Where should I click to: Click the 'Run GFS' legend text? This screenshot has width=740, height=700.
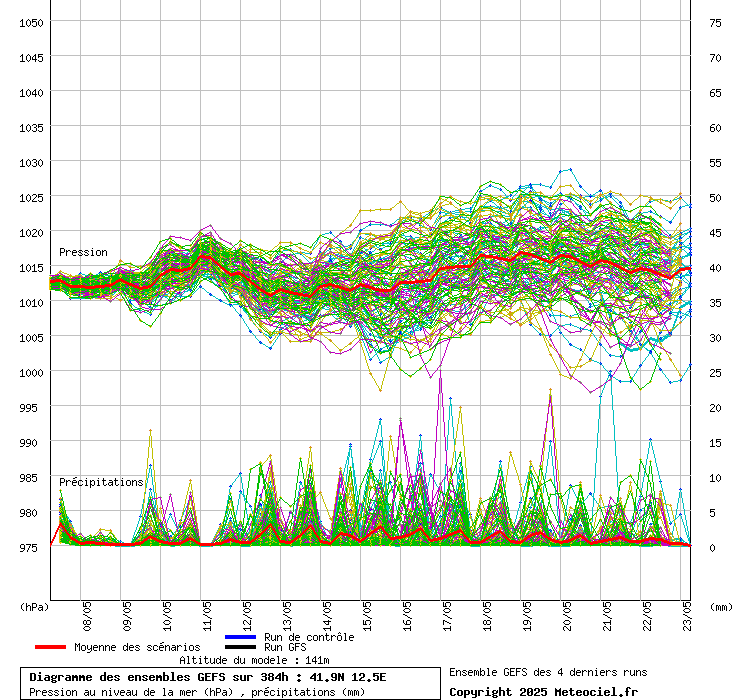pyautogui.click(x=285, y=648)
